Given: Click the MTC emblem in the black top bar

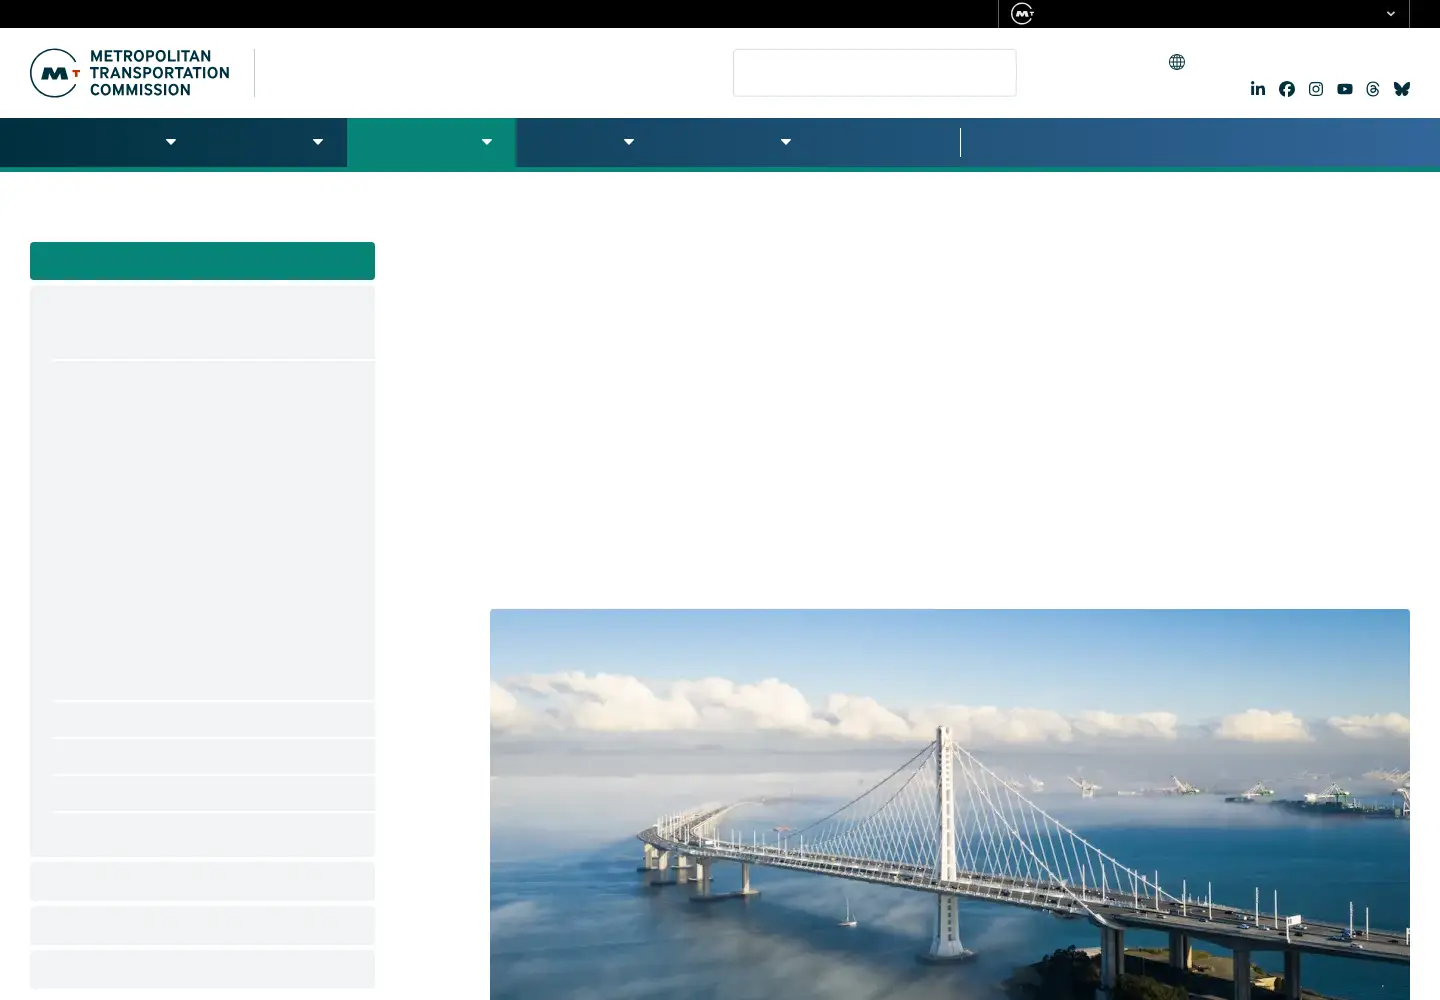Looking at the screenshot, I should [x=1022, y=14].
